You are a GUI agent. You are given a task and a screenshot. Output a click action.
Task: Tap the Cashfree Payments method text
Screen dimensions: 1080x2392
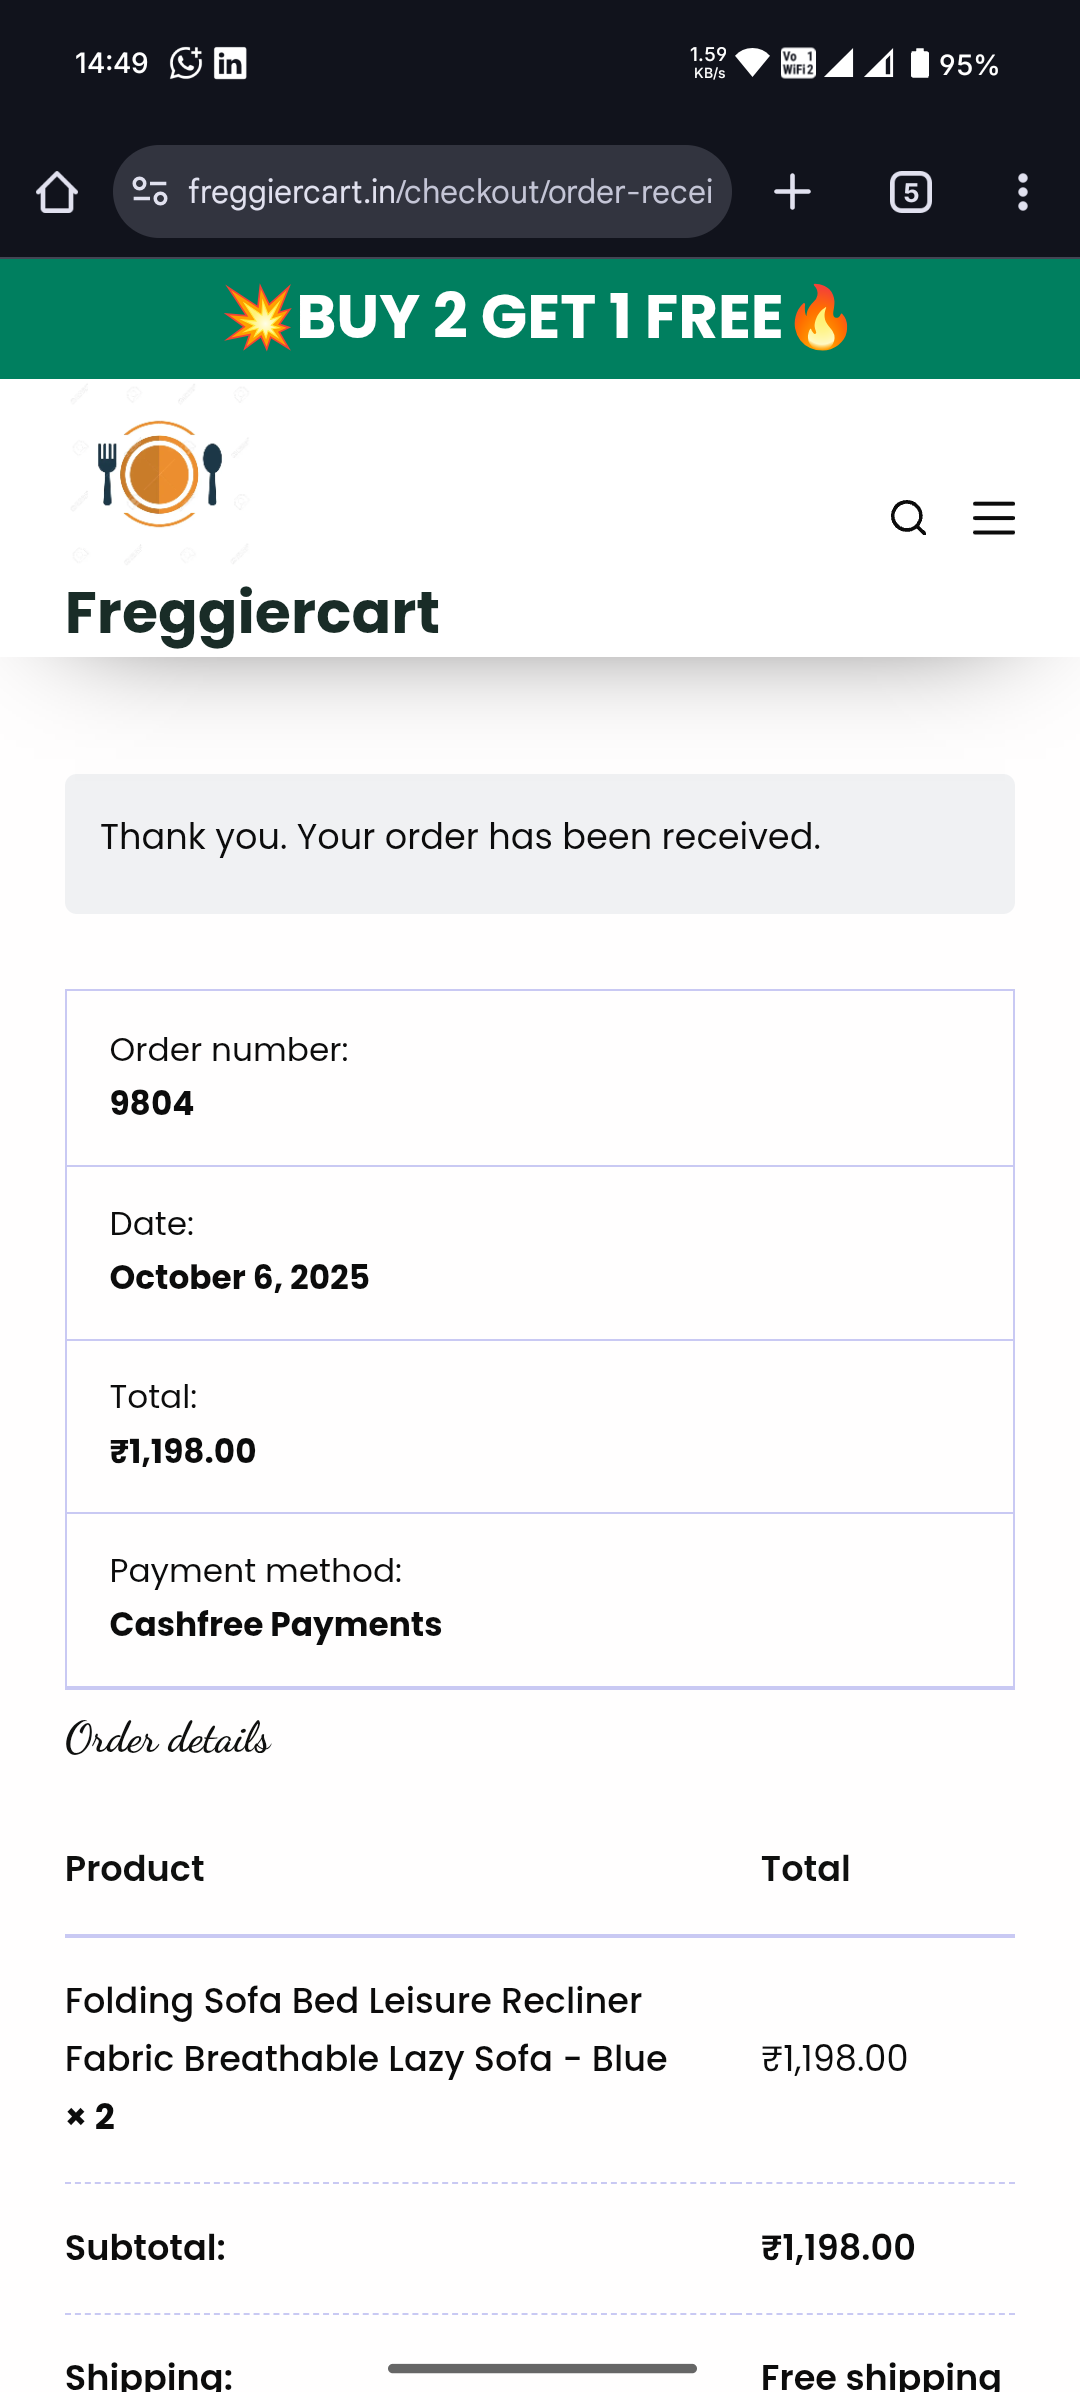(x=276, y=1625)
